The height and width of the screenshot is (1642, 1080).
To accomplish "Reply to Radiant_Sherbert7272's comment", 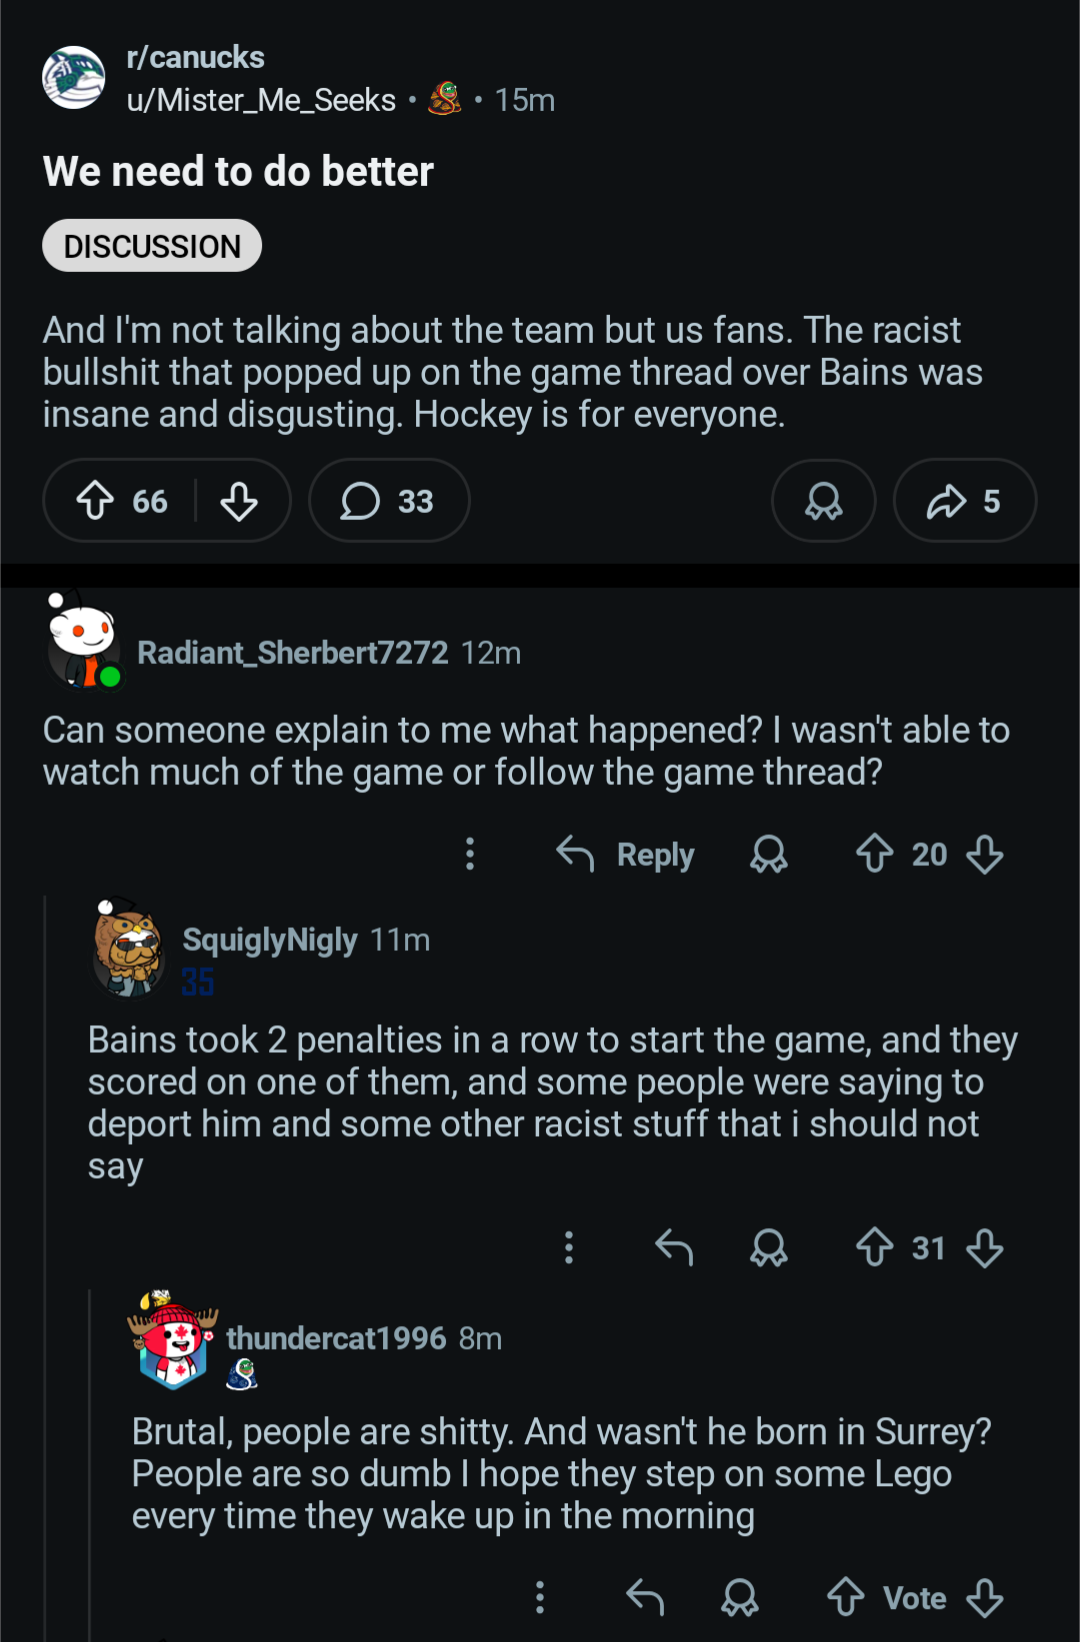I will click(x=626, y=854).
